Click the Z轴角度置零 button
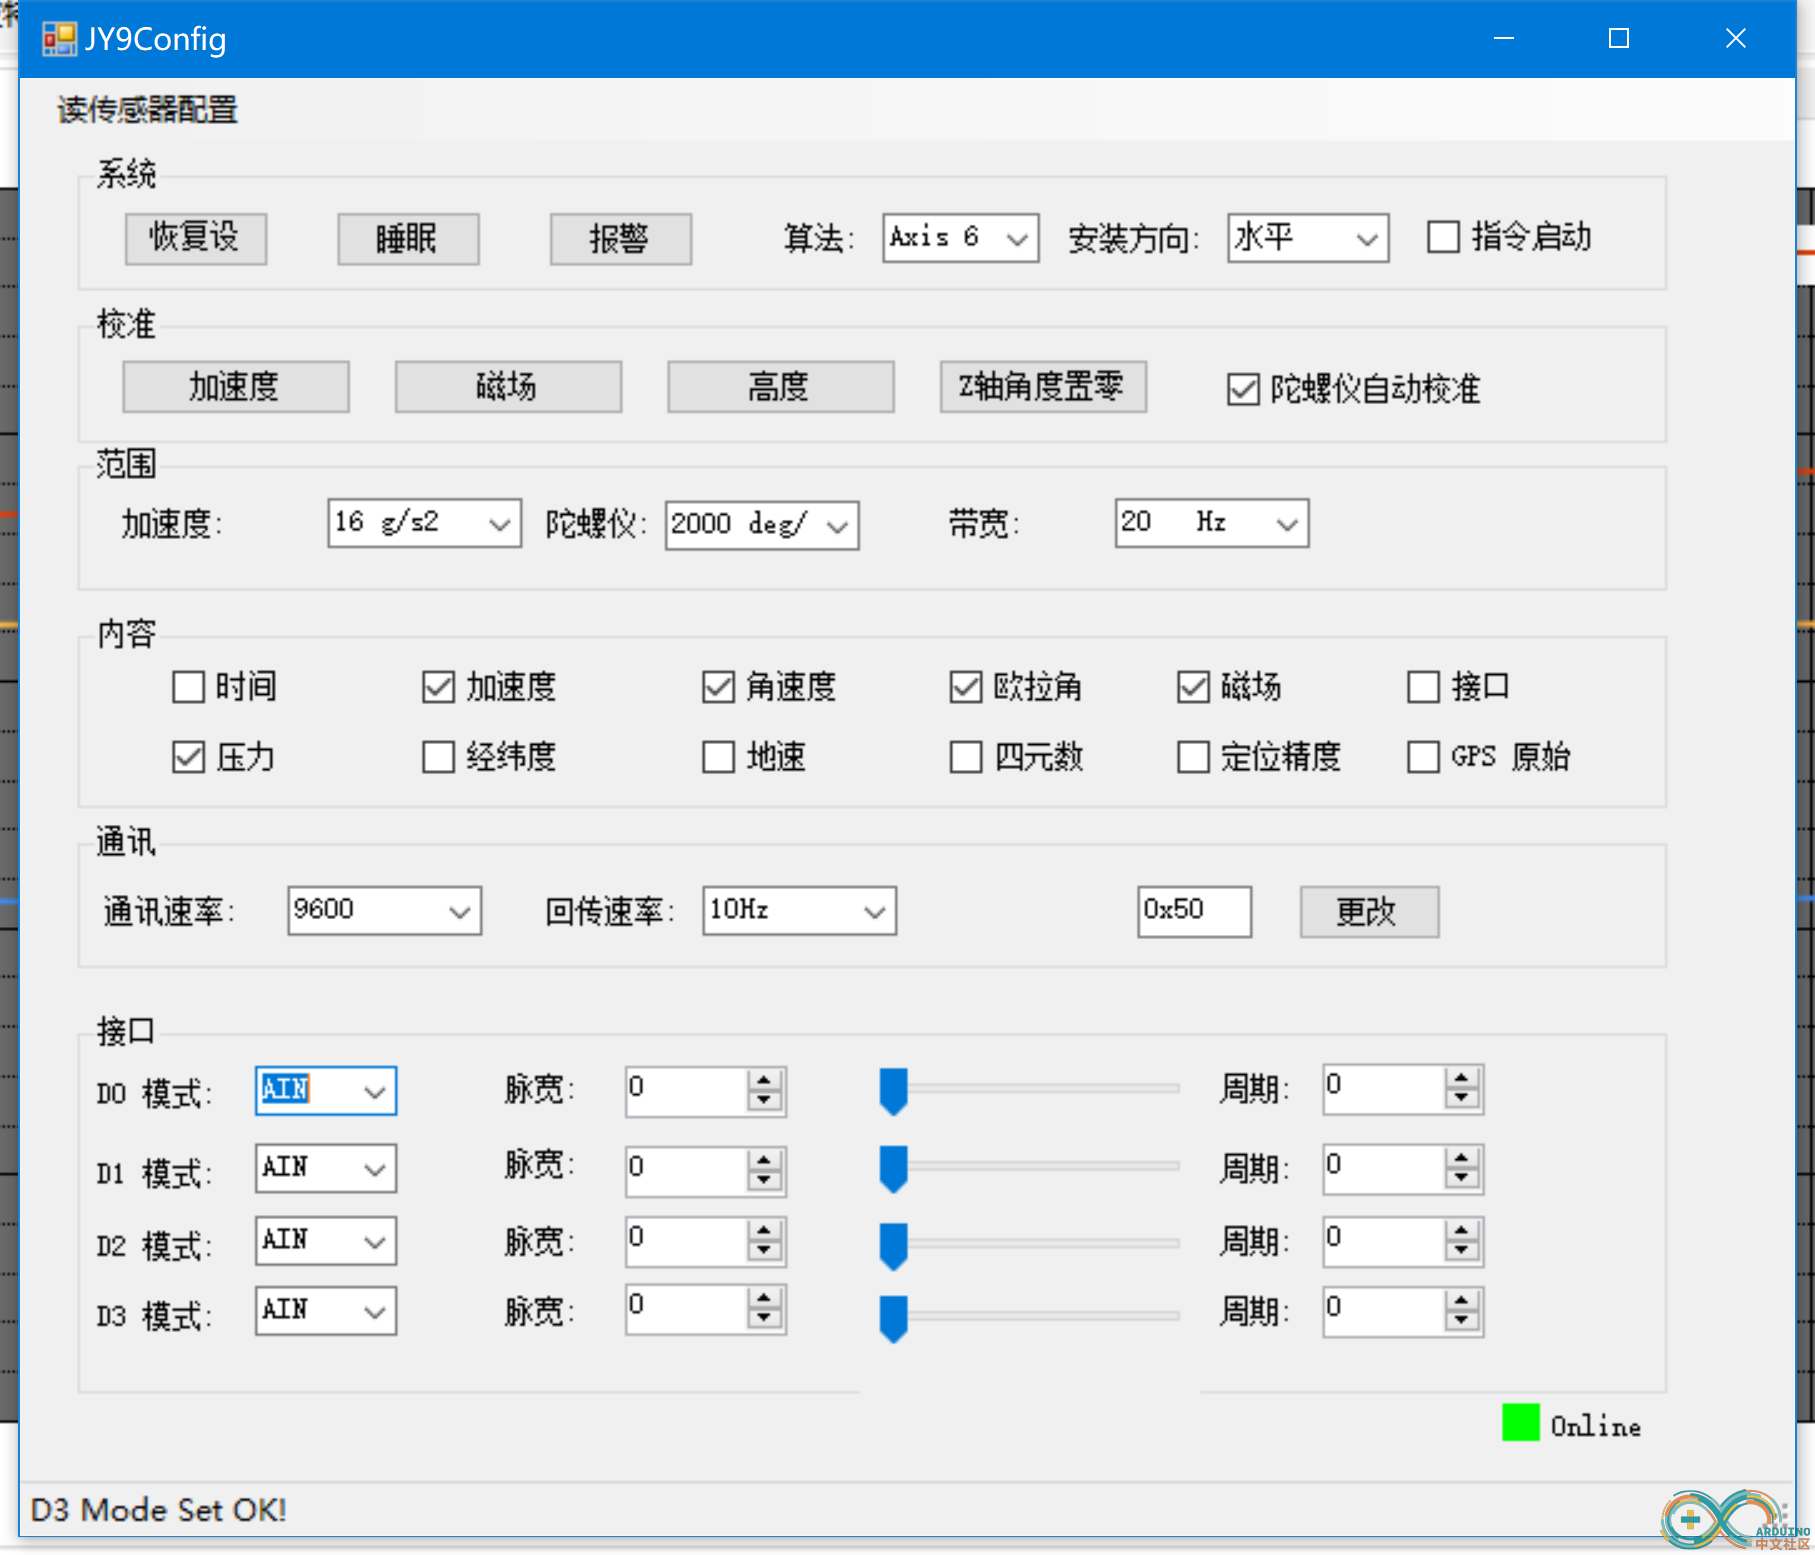Screen dimensions: 1815x1555 pos(1043,386)
